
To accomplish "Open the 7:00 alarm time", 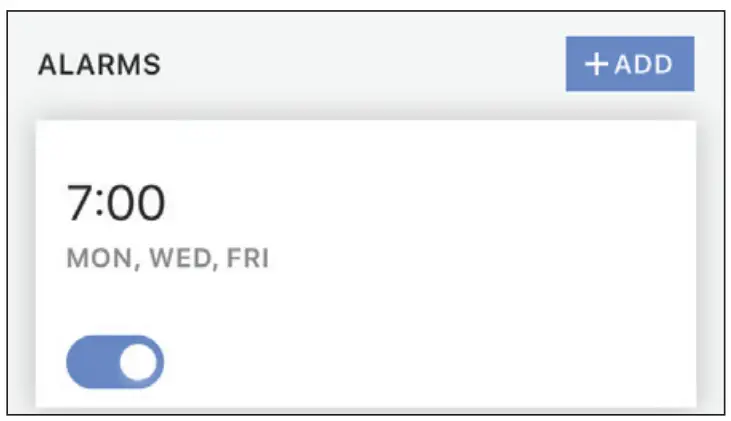I will coord(115,203).
